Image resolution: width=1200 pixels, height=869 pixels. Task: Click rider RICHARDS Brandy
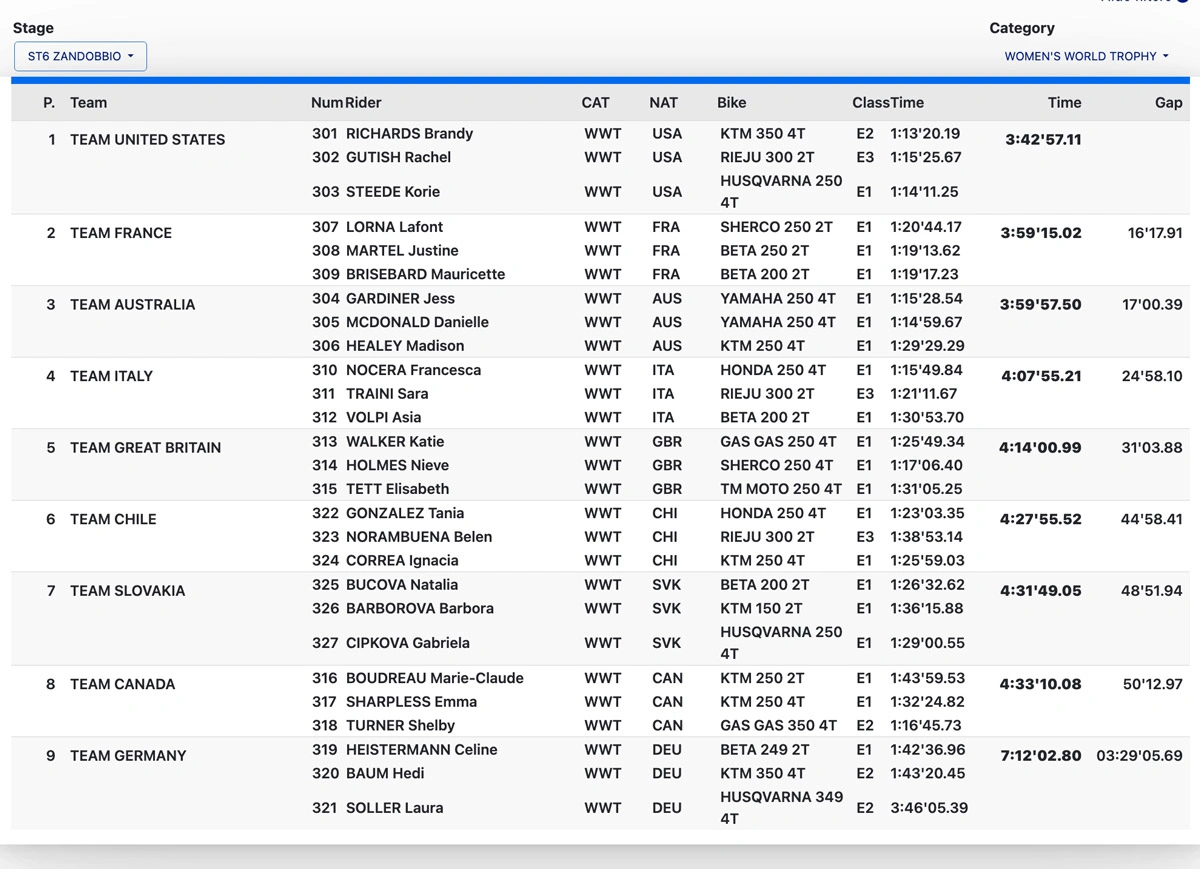coord(409,133)
